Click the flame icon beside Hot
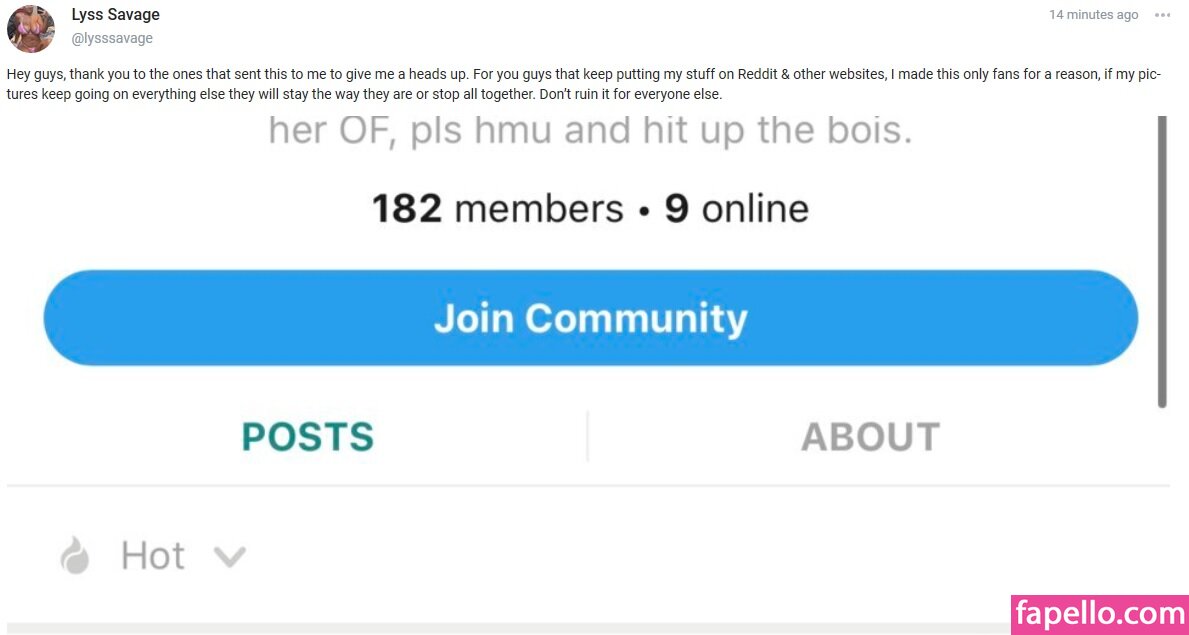Screen dimensions: 1189x635 point(75,555)
